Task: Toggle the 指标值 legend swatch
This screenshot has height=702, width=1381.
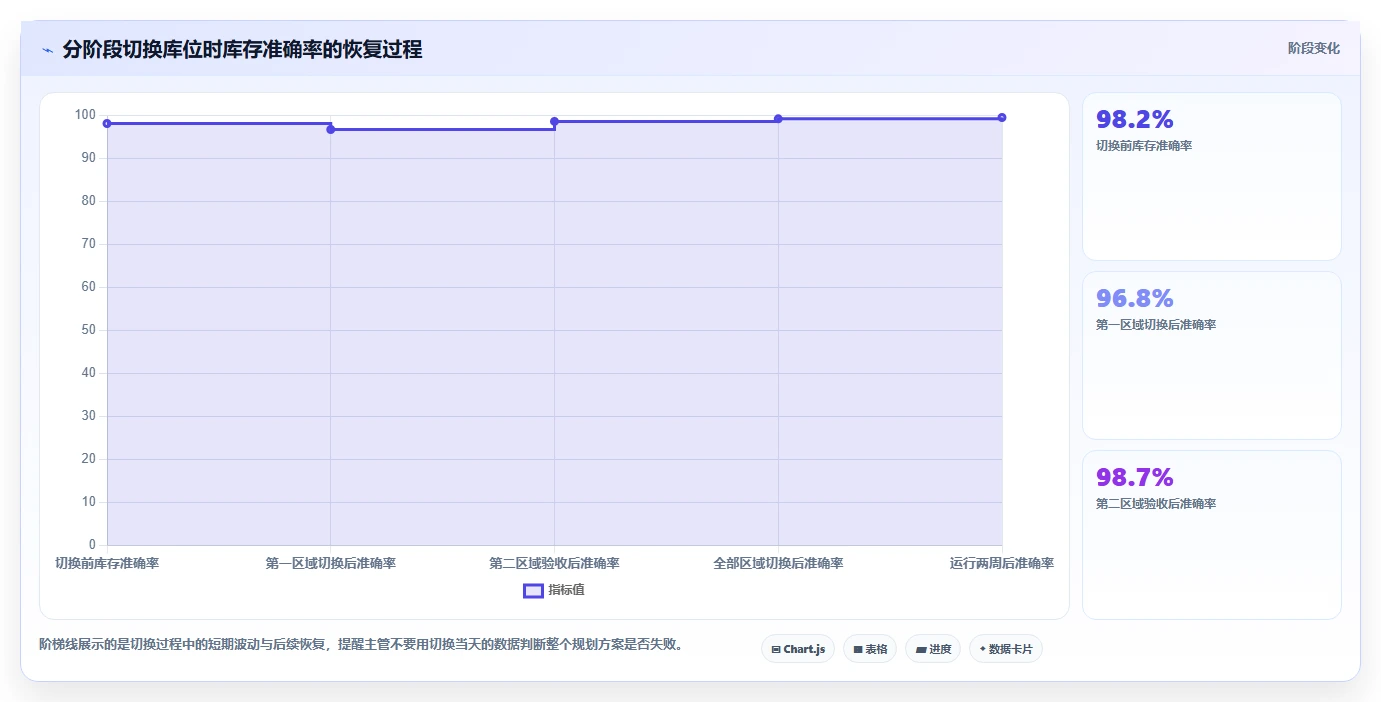Action: (x=533, y=590)
